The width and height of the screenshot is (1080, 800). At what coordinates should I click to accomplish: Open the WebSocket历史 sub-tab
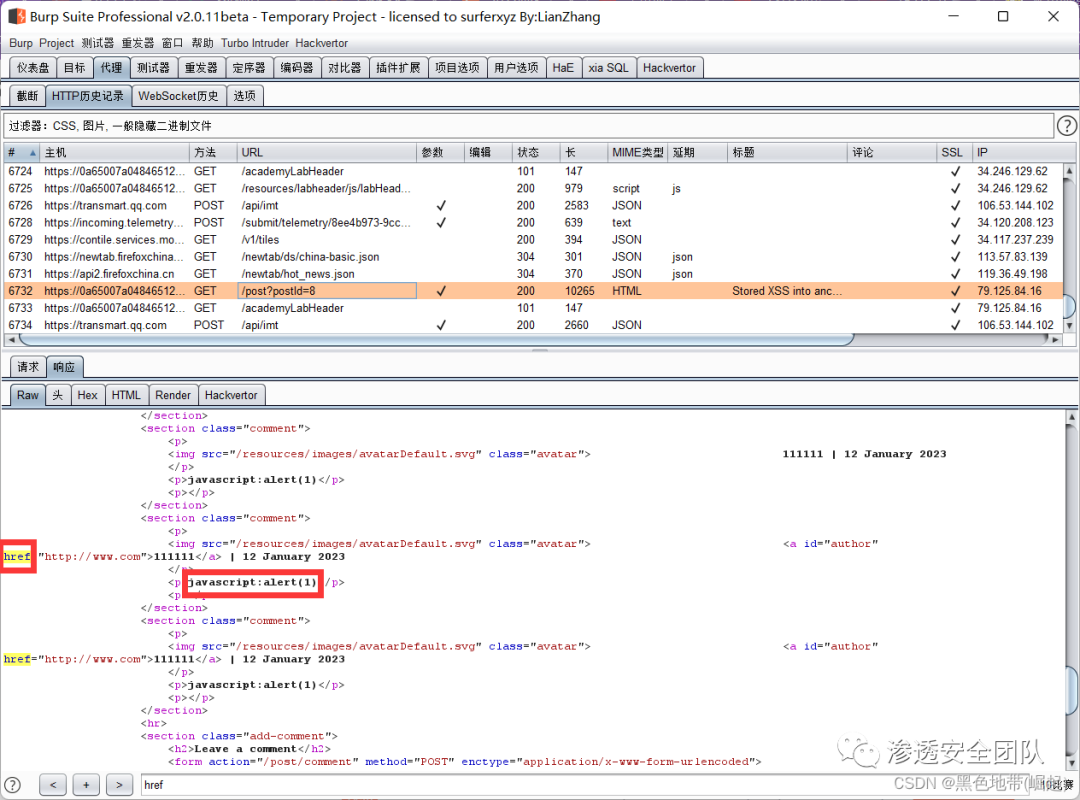pyautogui.click(x=178, y=96)
